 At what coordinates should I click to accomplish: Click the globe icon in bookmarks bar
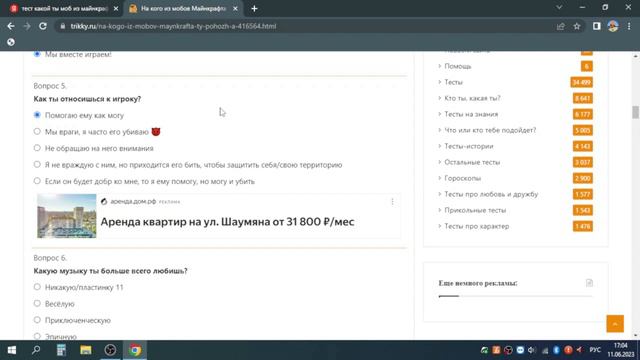tap(11, 42)
